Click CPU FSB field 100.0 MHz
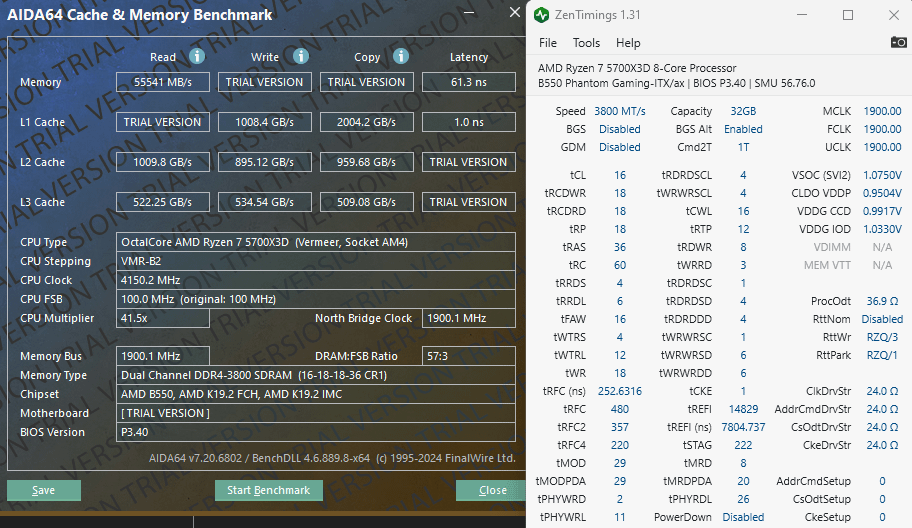Image resolution: width=912 pixels, height=528 pixels. (x=316, y=299)
